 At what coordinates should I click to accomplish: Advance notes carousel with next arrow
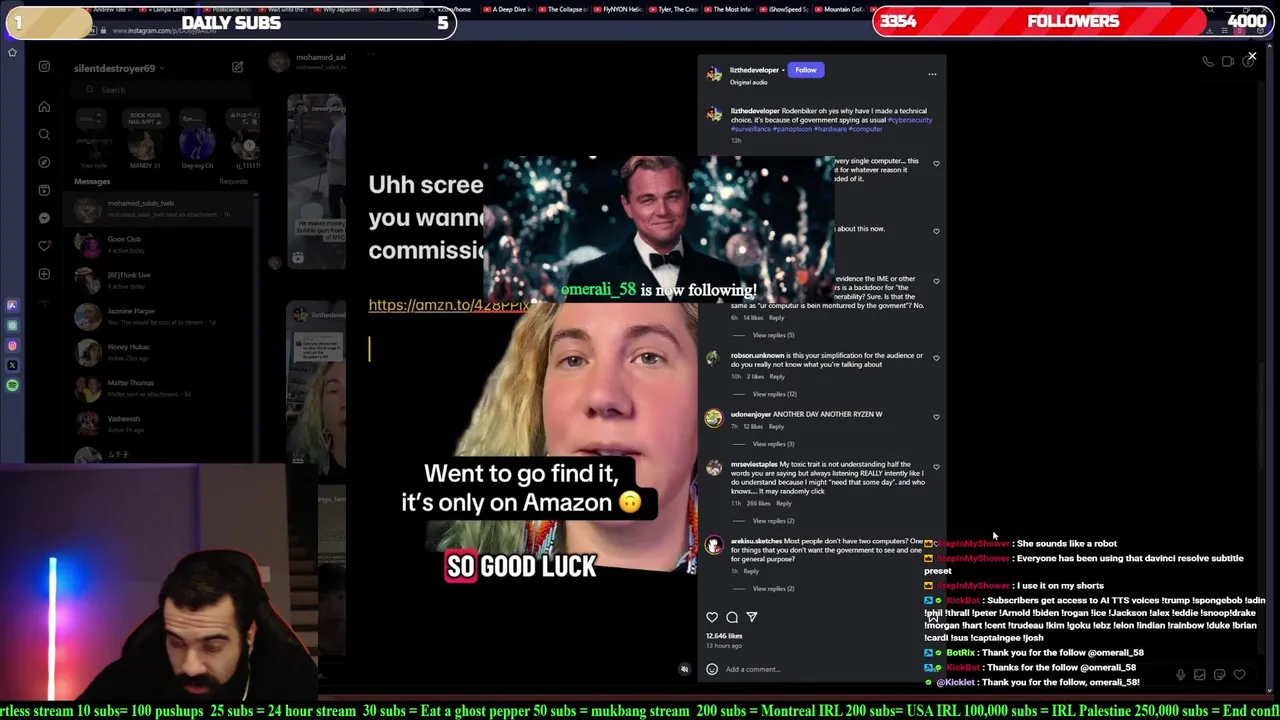click(250, 146)
